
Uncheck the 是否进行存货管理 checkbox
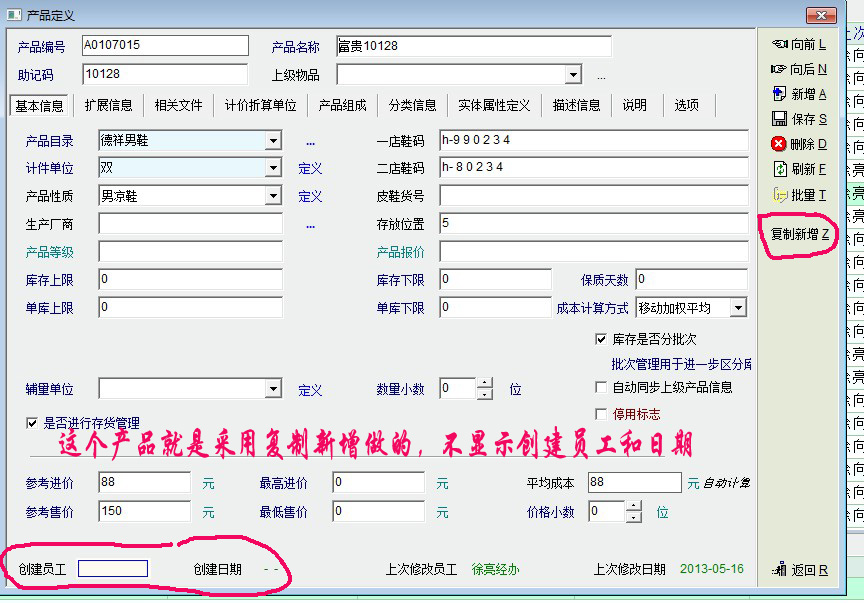pyautogui.click(x=32, y=423)
